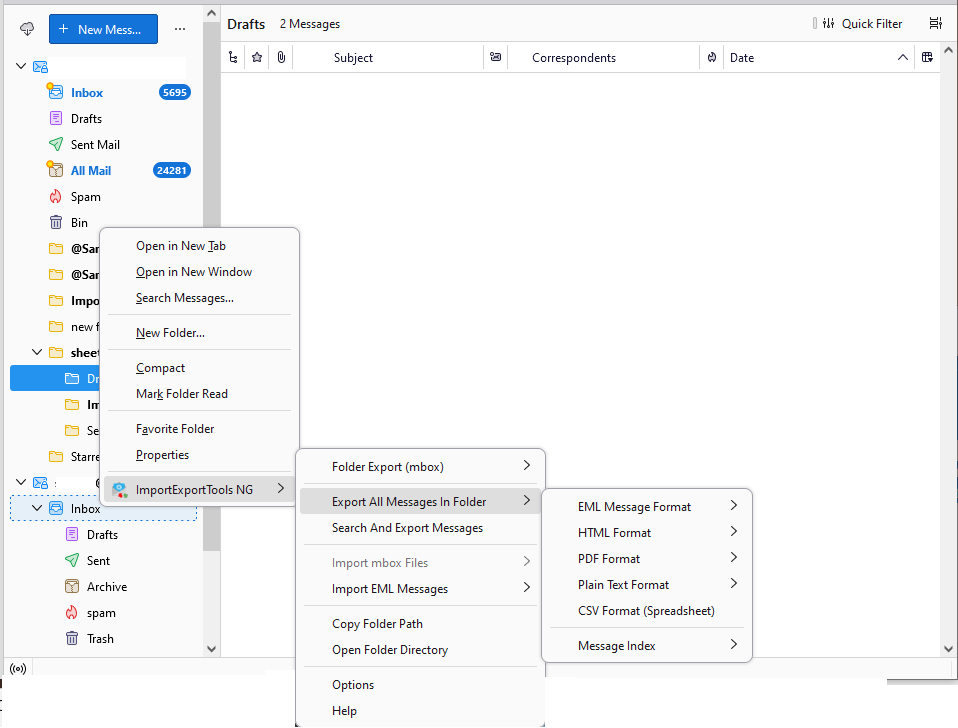Expand the Message Index submenu
The width and height of the screenshot is (958, 728).
647,646
